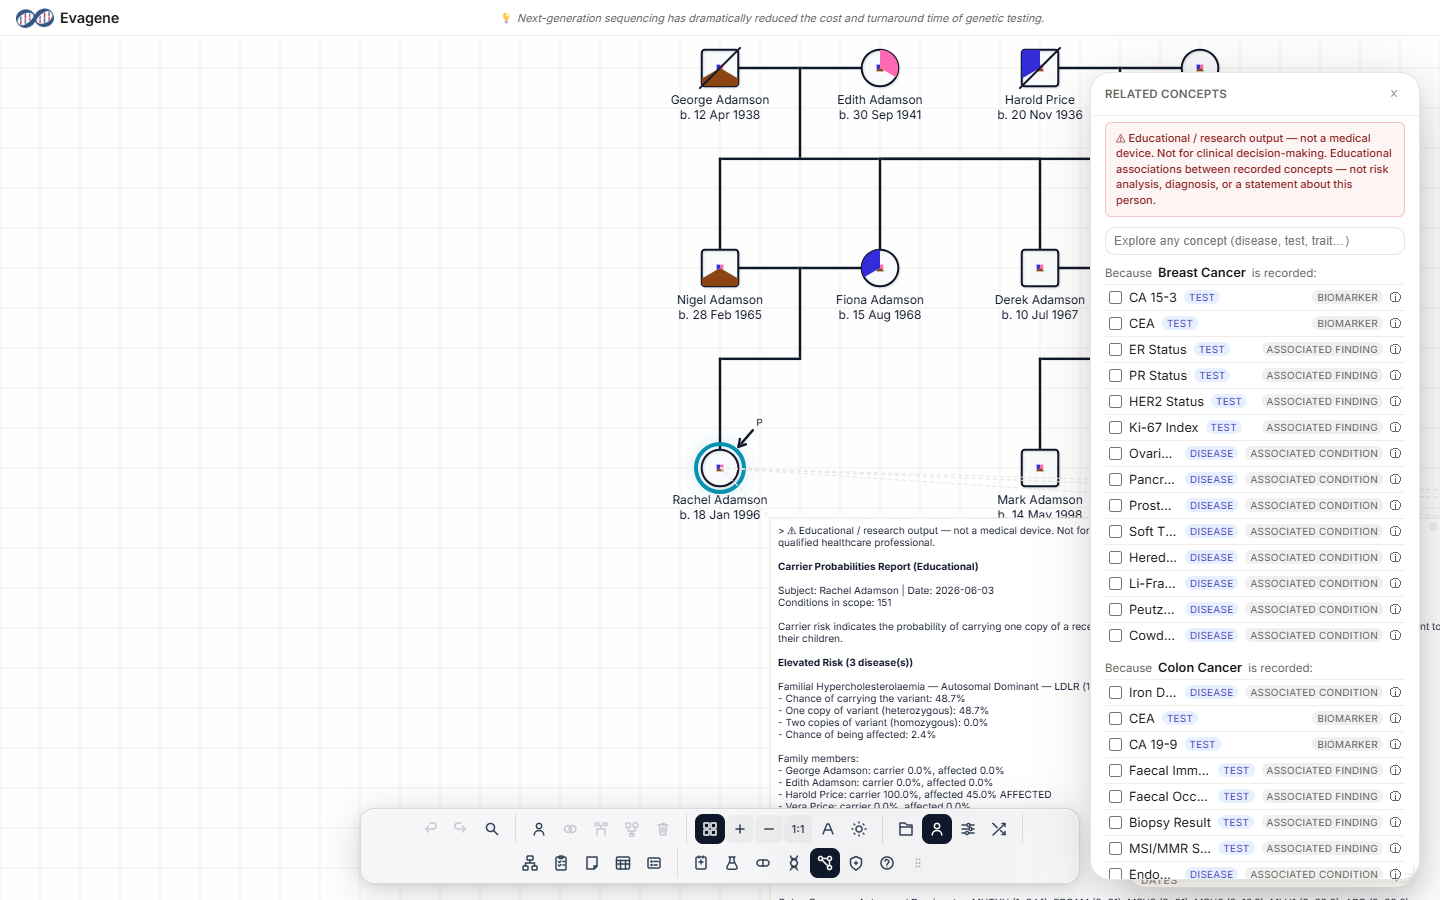Select Nigel Adamson's square symbol

[720, 268]
